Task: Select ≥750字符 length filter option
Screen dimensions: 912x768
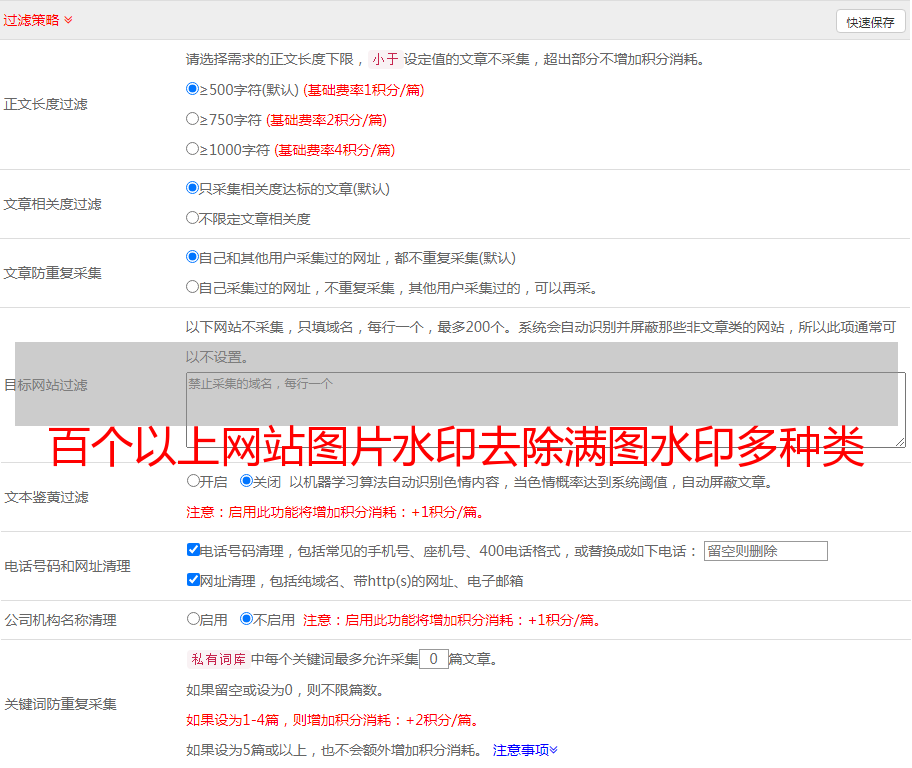Action: [x=193, y=119]
